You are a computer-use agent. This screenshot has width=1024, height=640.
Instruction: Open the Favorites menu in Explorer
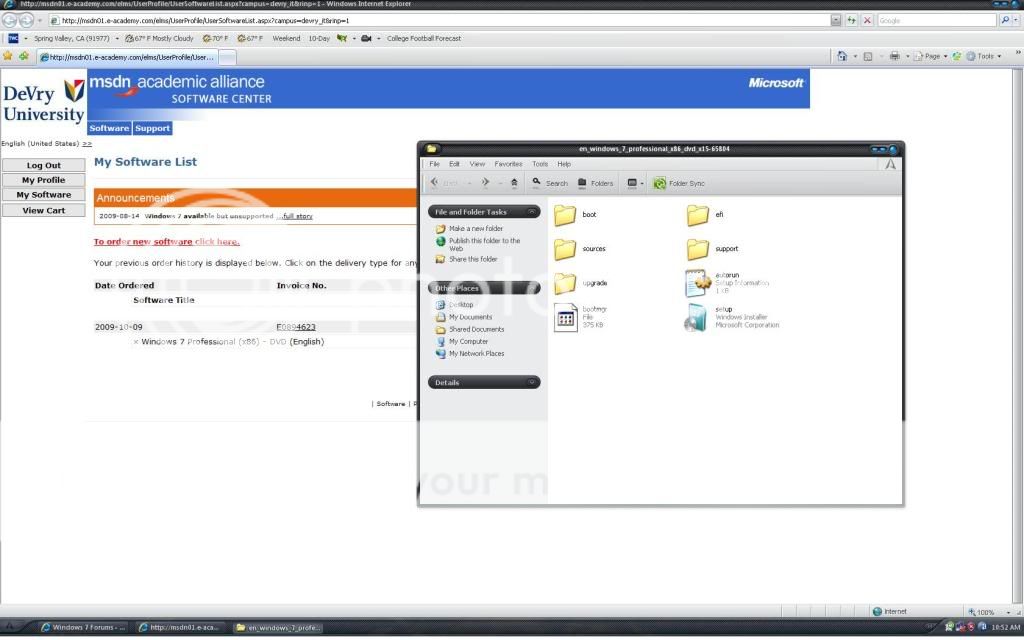(x=508, y=164)
